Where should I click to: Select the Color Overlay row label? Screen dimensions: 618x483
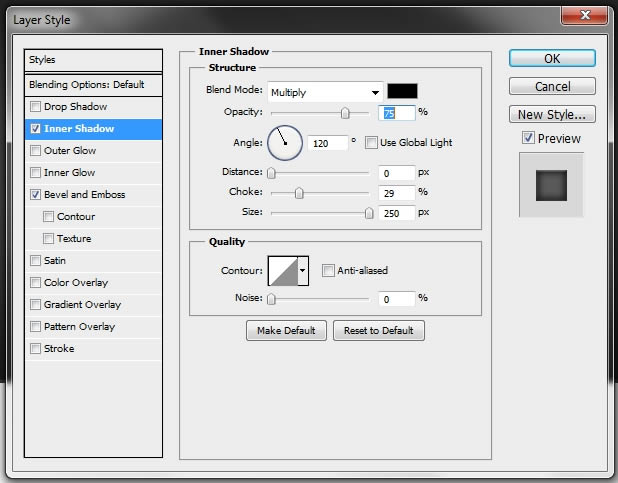(x=76, y=283)
